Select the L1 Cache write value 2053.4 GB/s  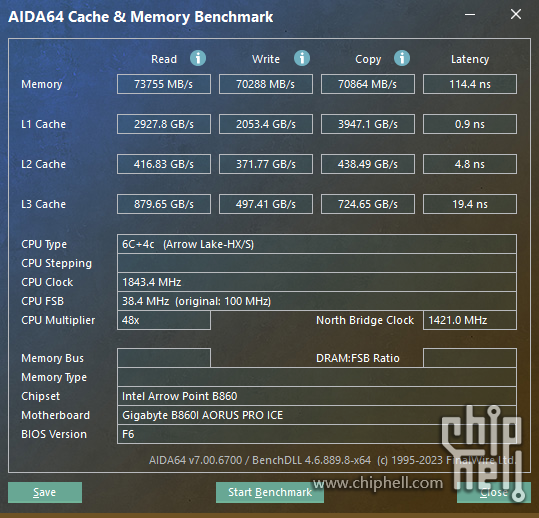point(266,124)
